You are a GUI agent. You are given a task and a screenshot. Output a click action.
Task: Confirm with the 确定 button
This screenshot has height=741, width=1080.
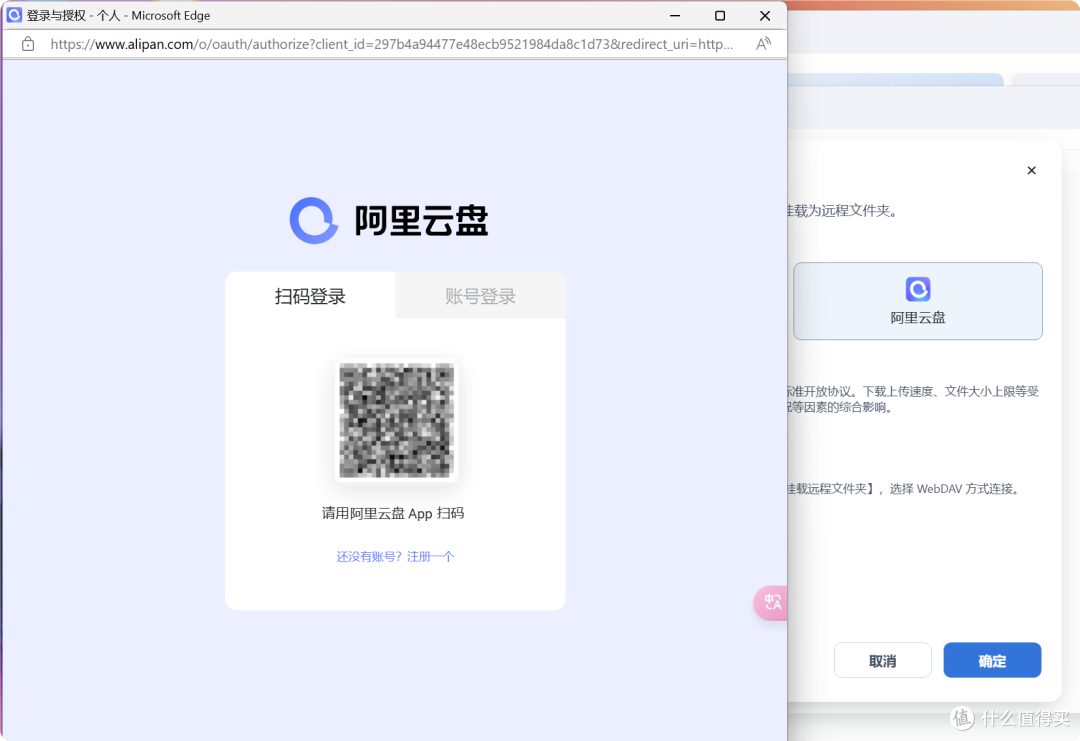(992, 660)
